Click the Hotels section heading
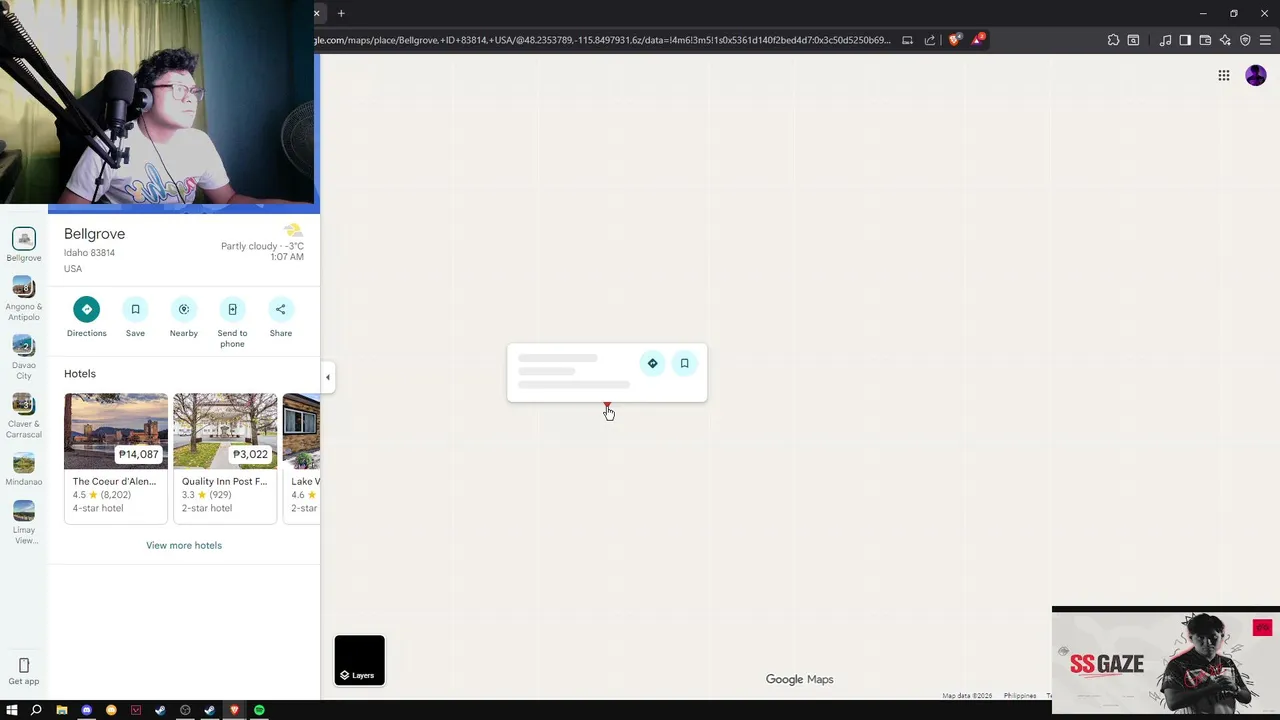This screenshot has height=720, width=1280. pyautogui.click(x=80, y=373)
